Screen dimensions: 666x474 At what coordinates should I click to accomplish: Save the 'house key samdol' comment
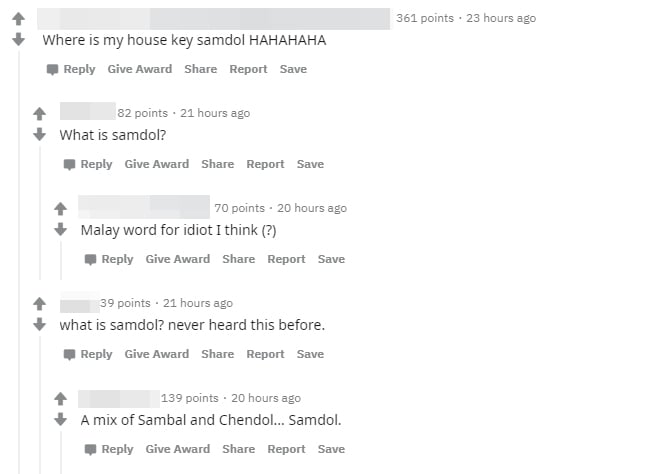pos(293,69)
